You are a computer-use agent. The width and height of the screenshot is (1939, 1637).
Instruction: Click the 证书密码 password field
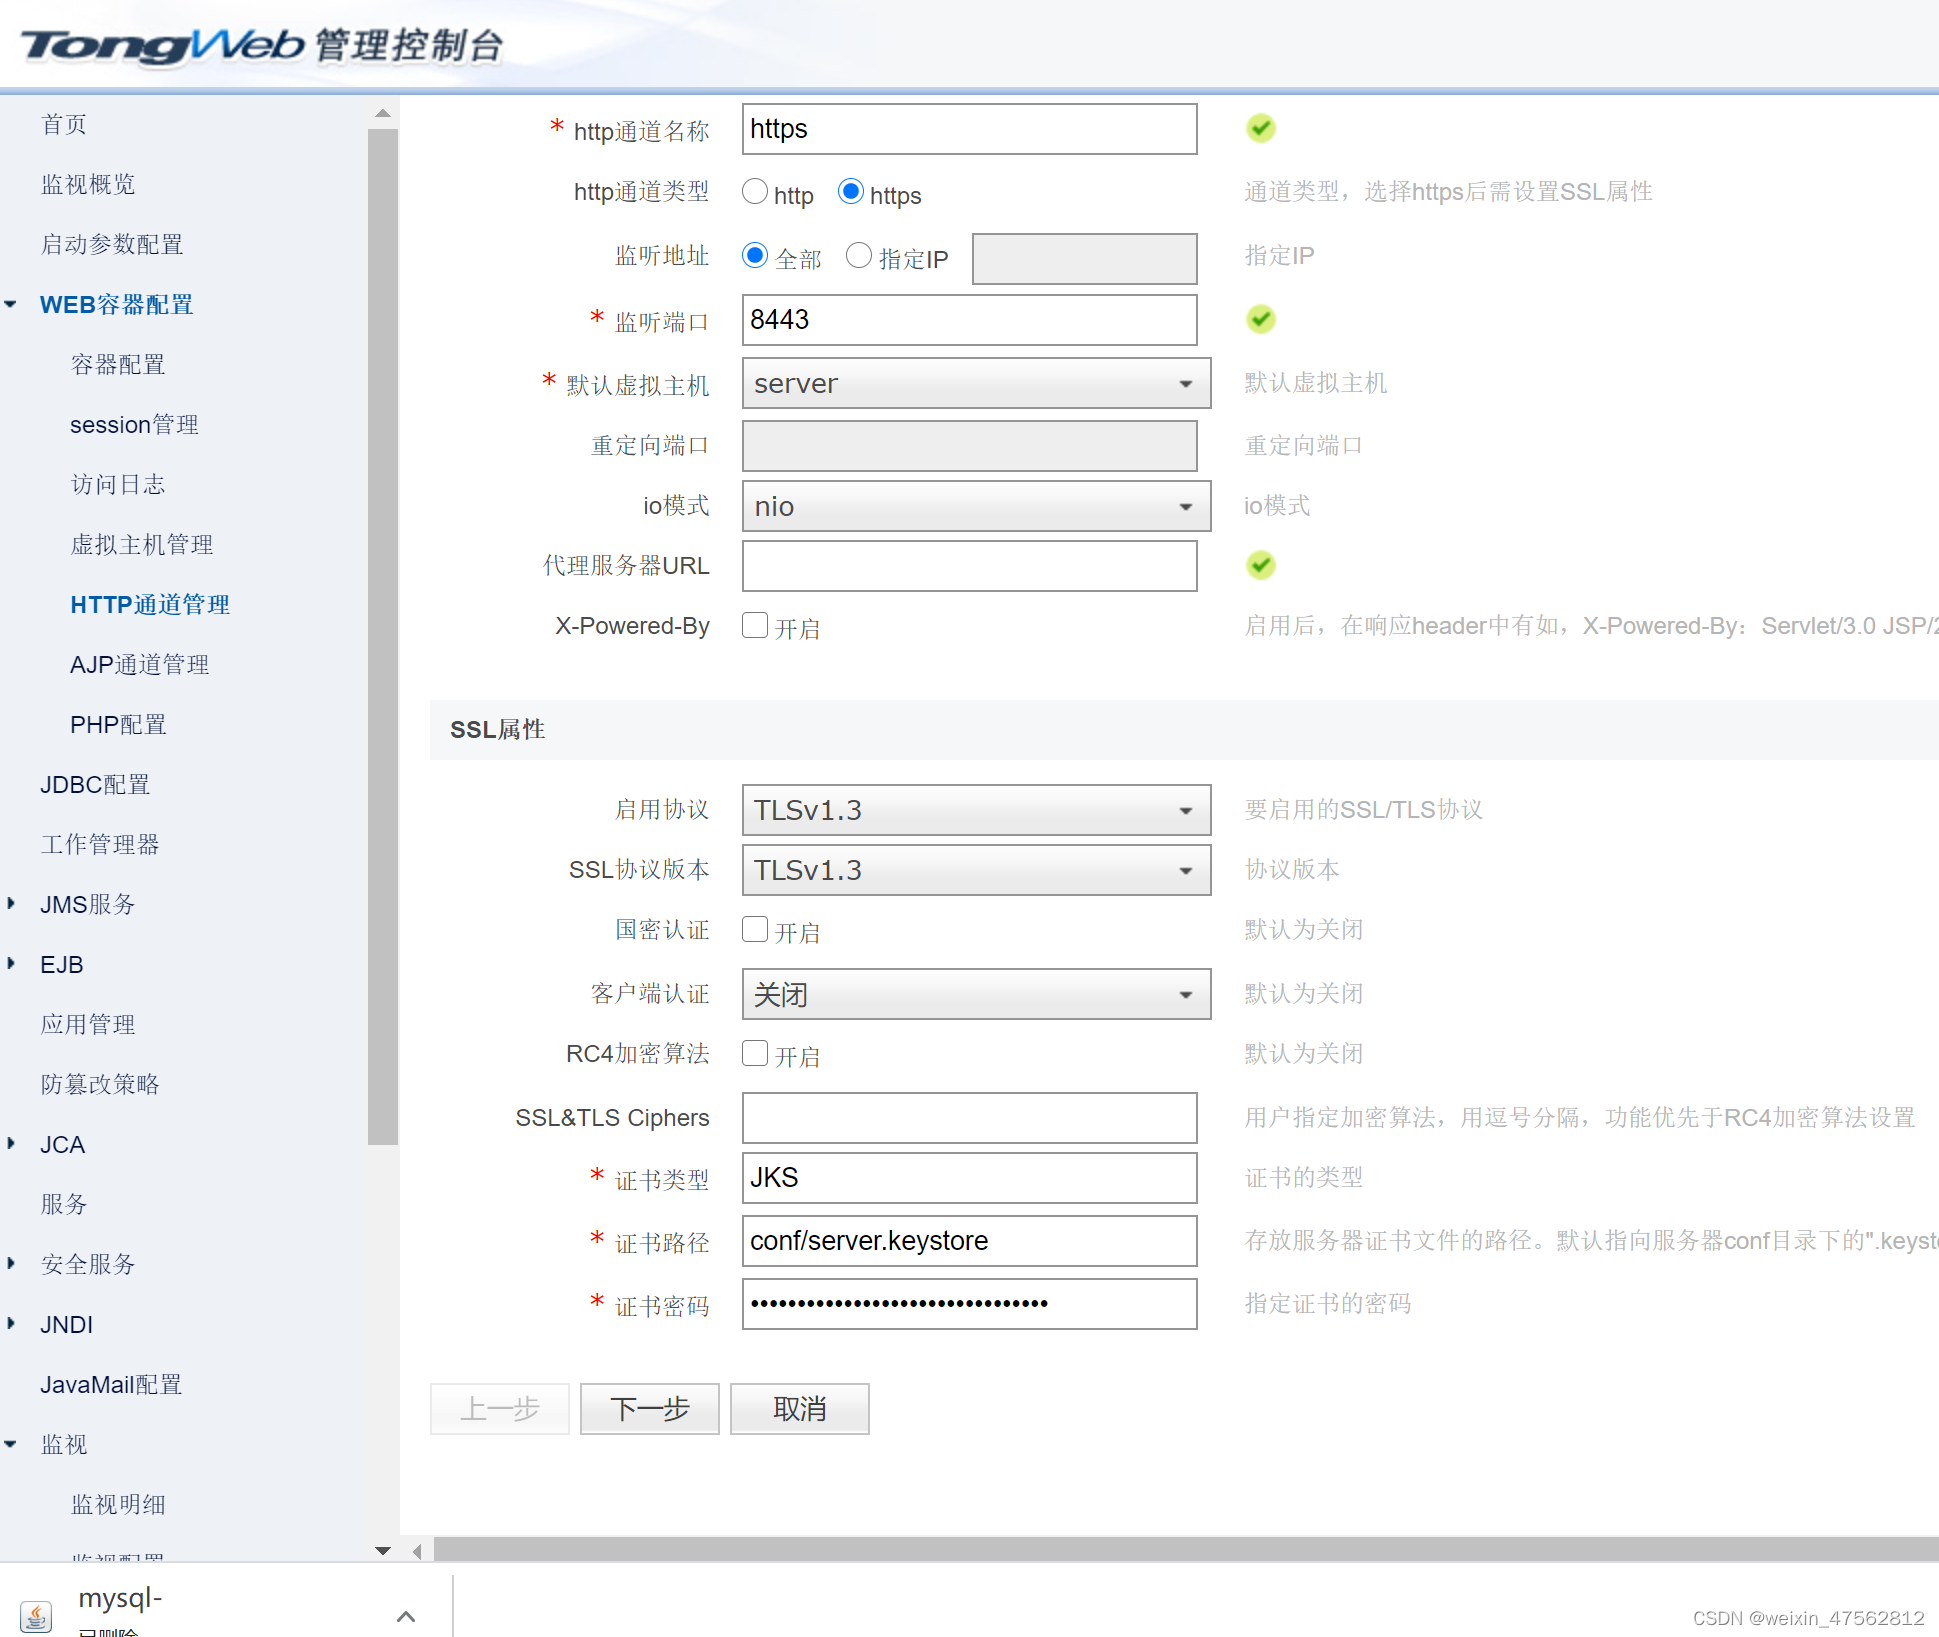970,1304
